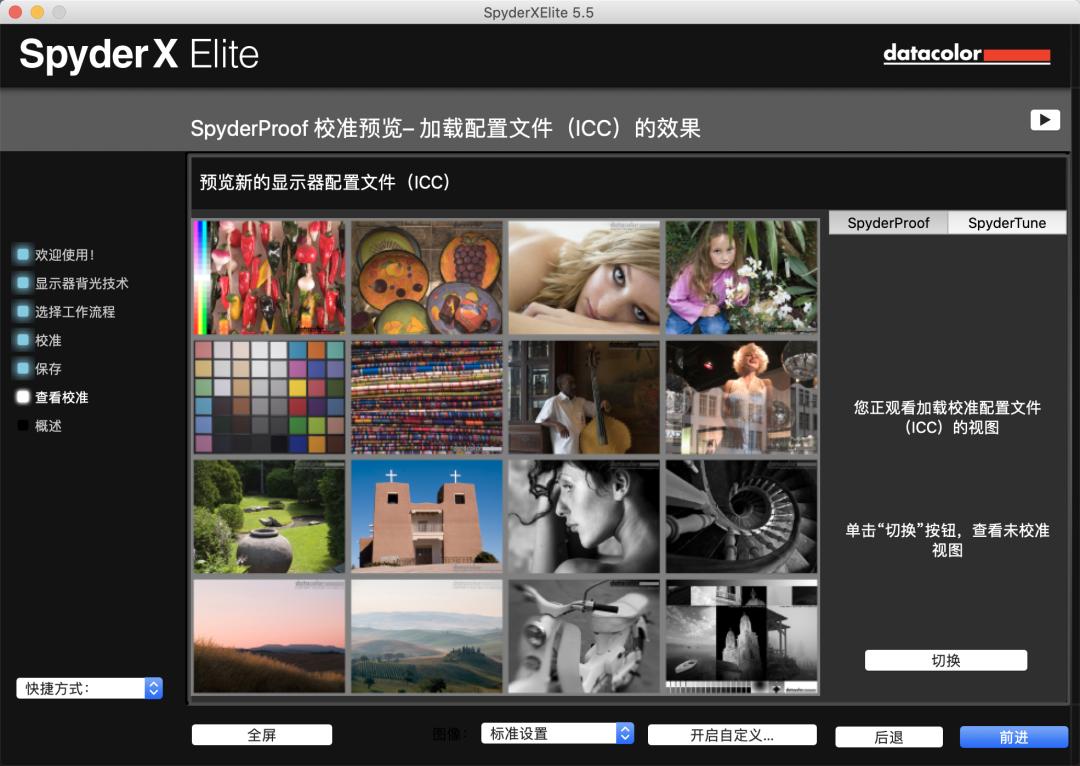Play the help video icon
This screenshot has height=766, width=1080.
(x=1044, y=120)
